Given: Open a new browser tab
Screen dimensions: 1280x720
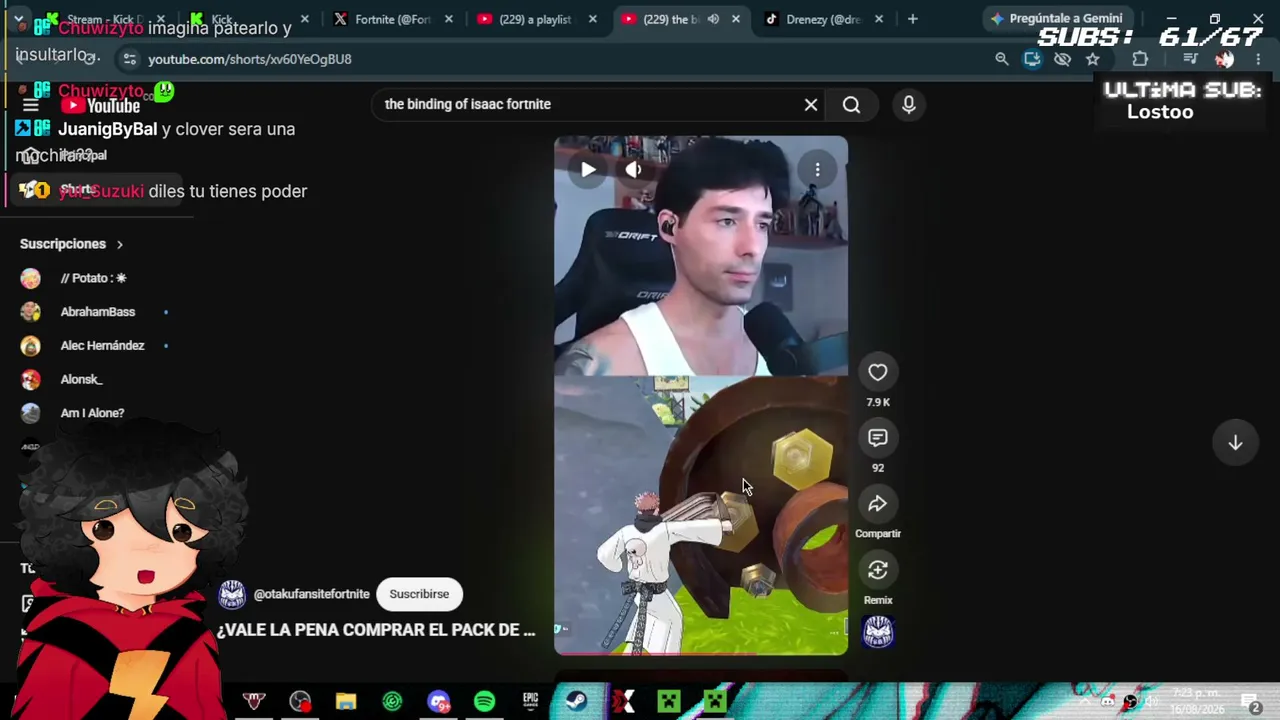Looking at the screenshot, I should coord(912,19).
